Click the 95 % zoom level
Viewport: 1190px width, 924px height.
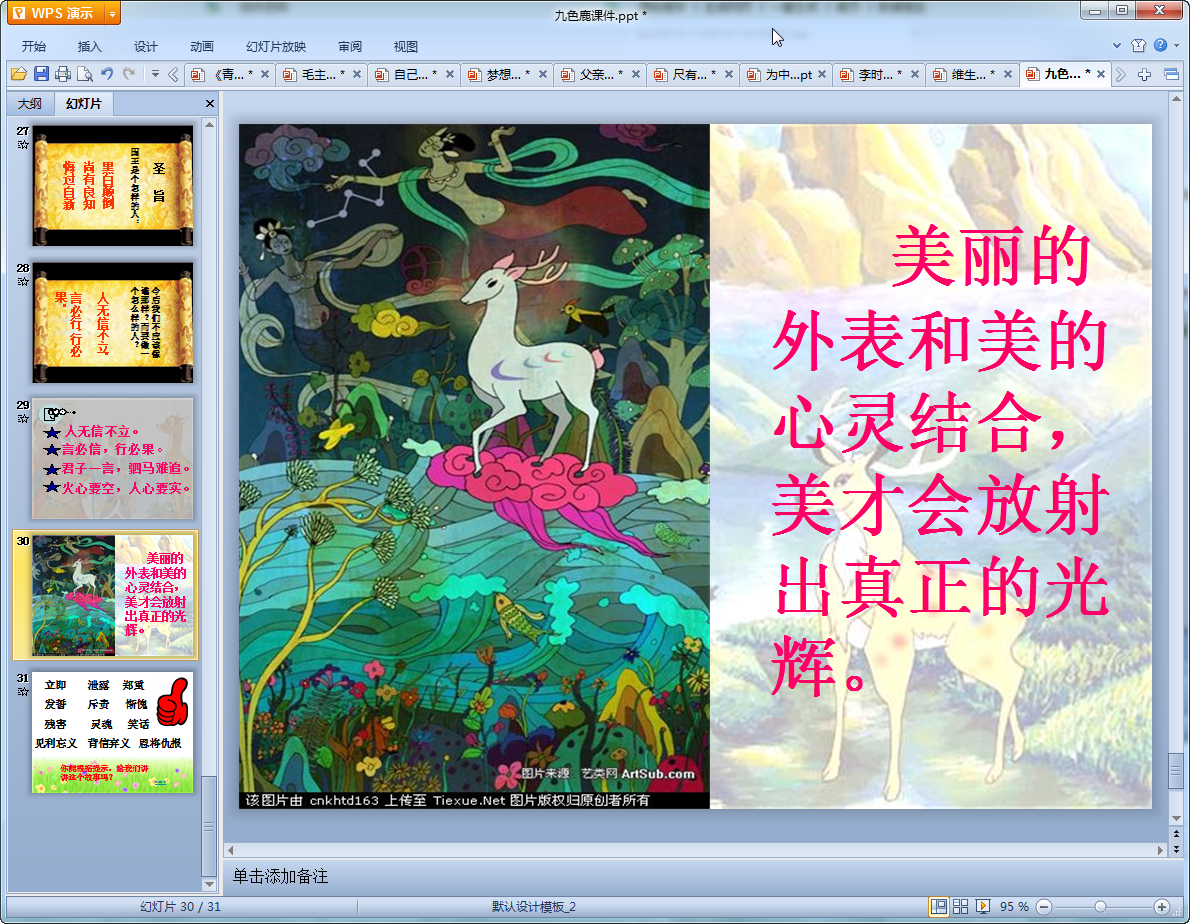pyautogui.click(x=1014, y=907)
